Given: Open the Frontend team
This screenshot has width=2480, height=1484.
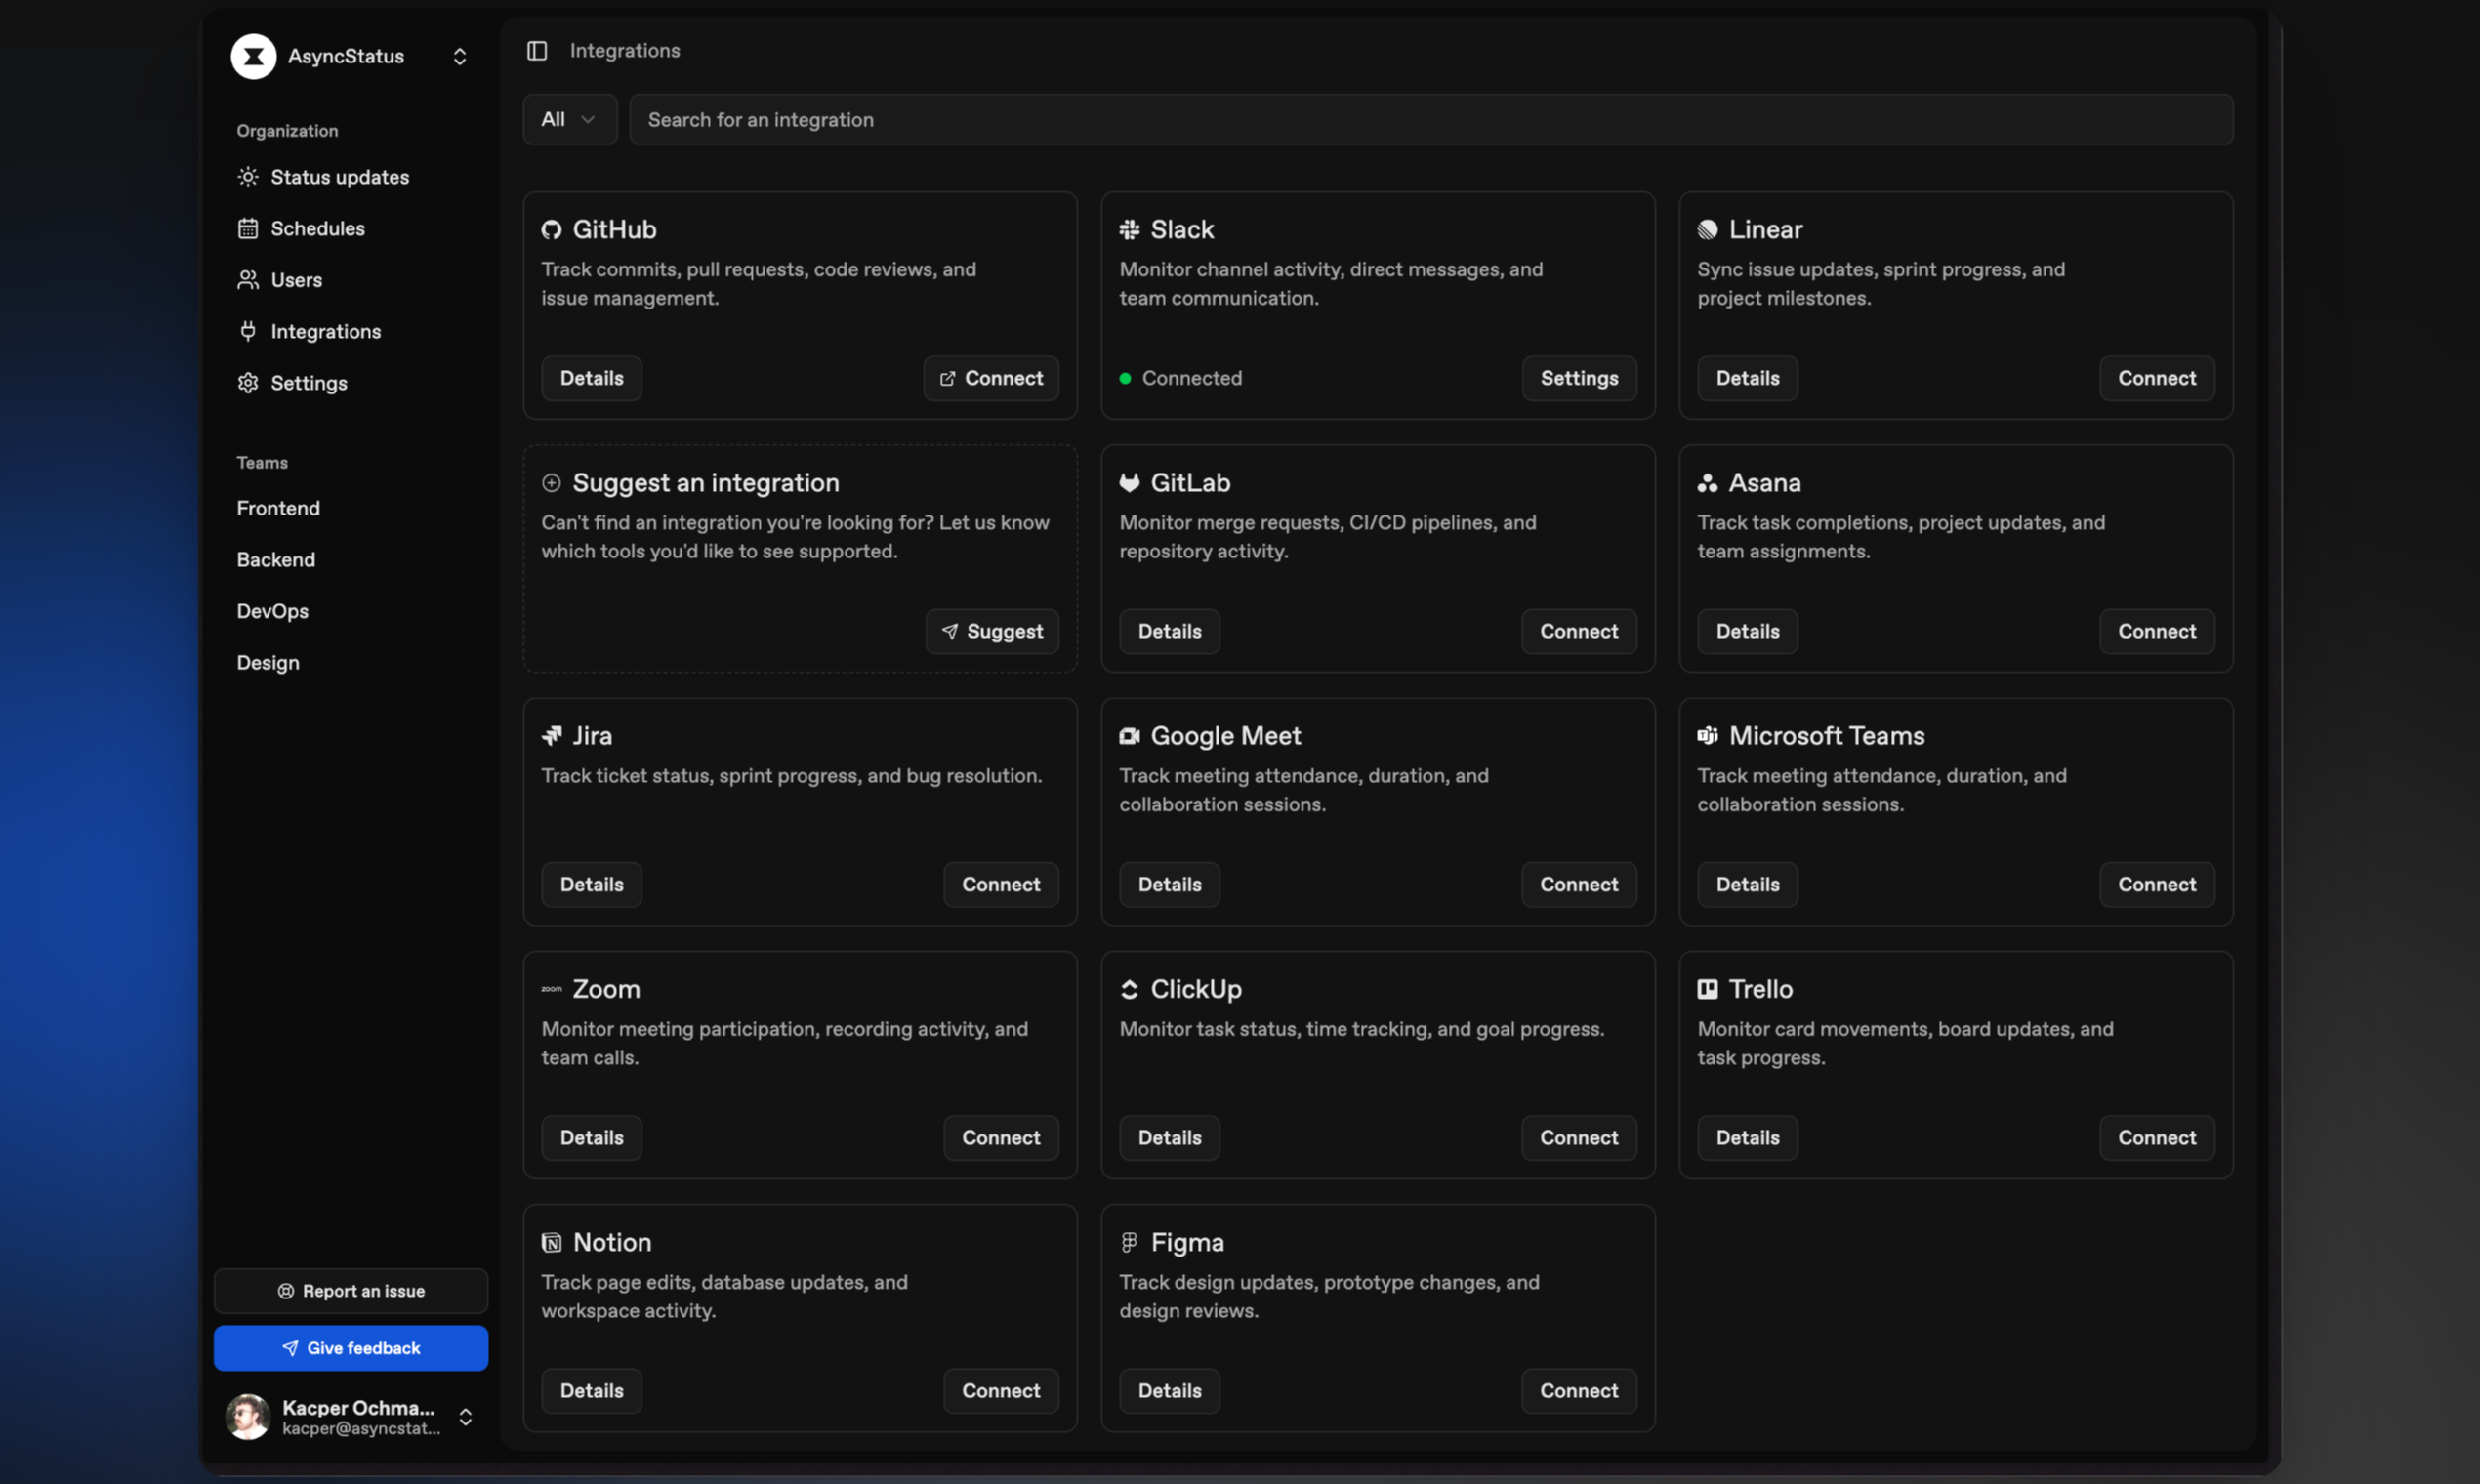Looking at the screenshot, I should (x=278, y=508).
